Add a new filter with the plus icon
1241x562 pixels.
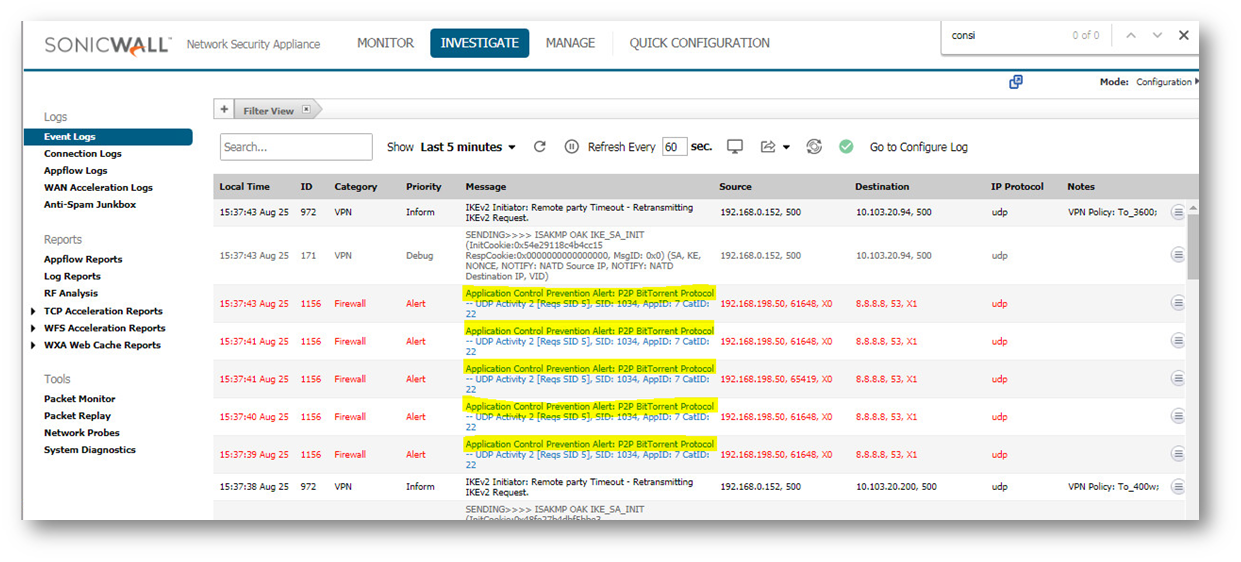point(224,110)
